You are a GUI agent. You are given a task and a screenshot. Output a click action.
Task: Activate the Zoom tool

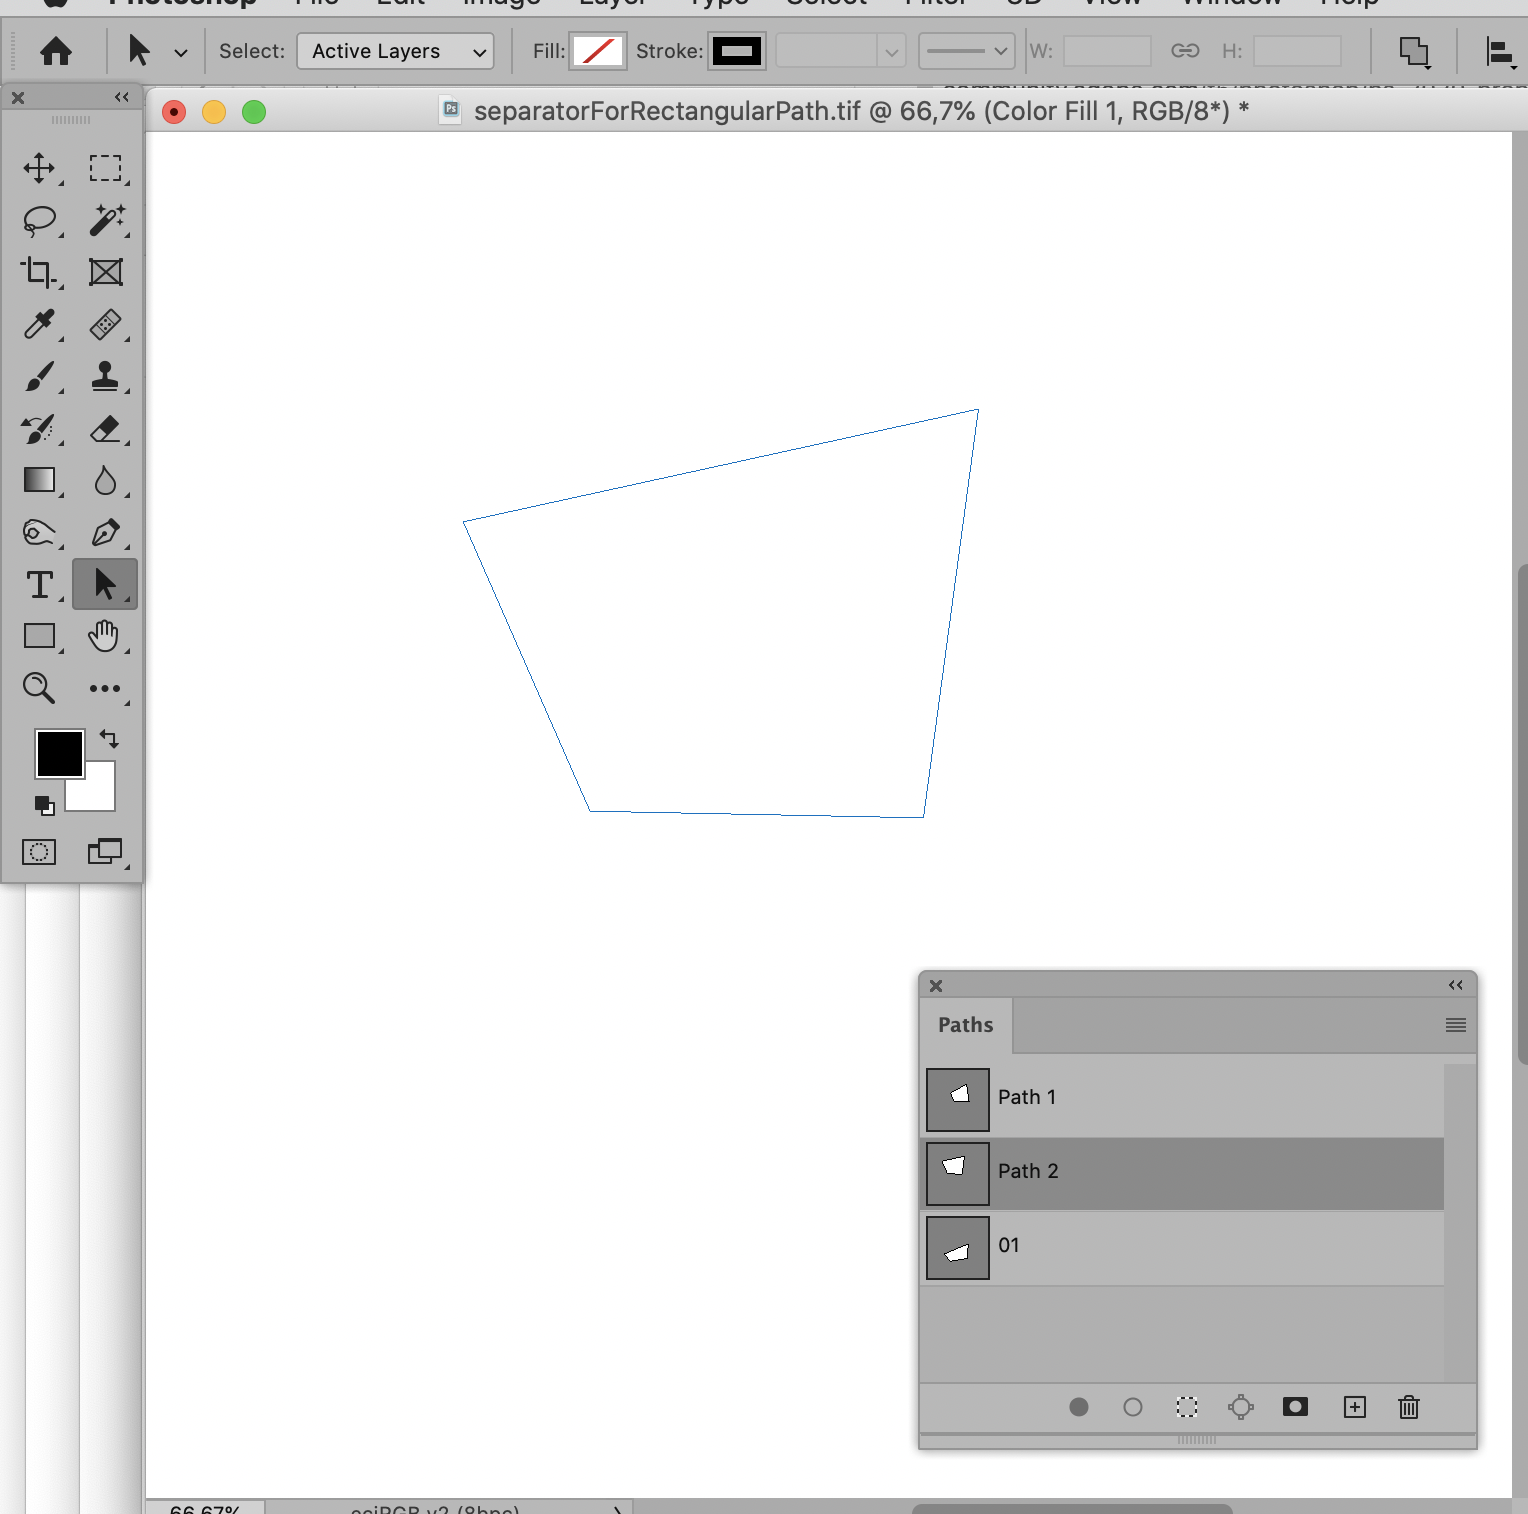coord(39,688)
